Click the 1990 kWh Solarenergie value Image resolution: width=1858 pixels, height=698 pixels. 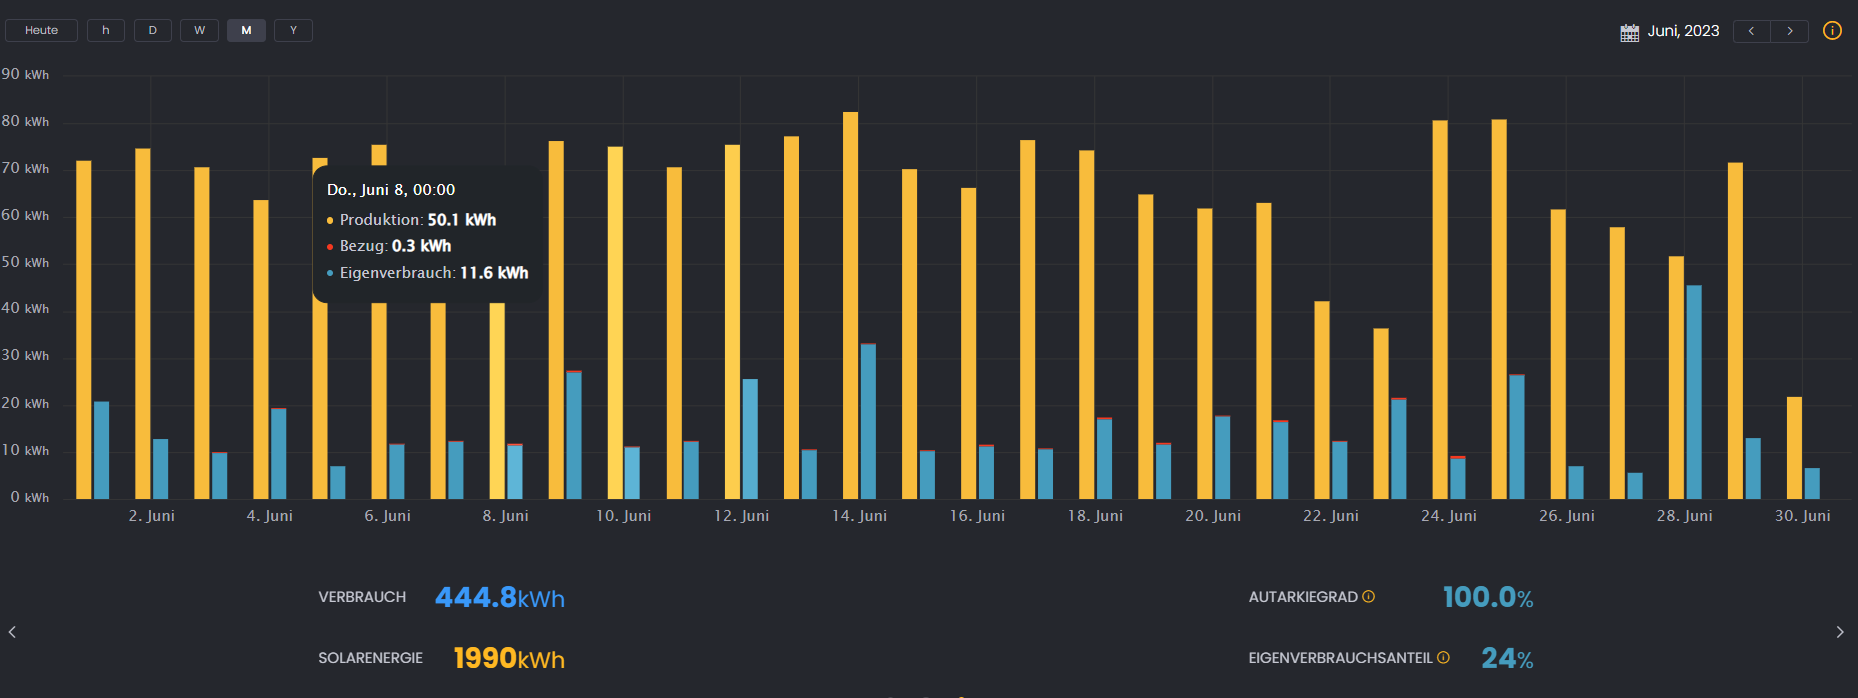509,658
